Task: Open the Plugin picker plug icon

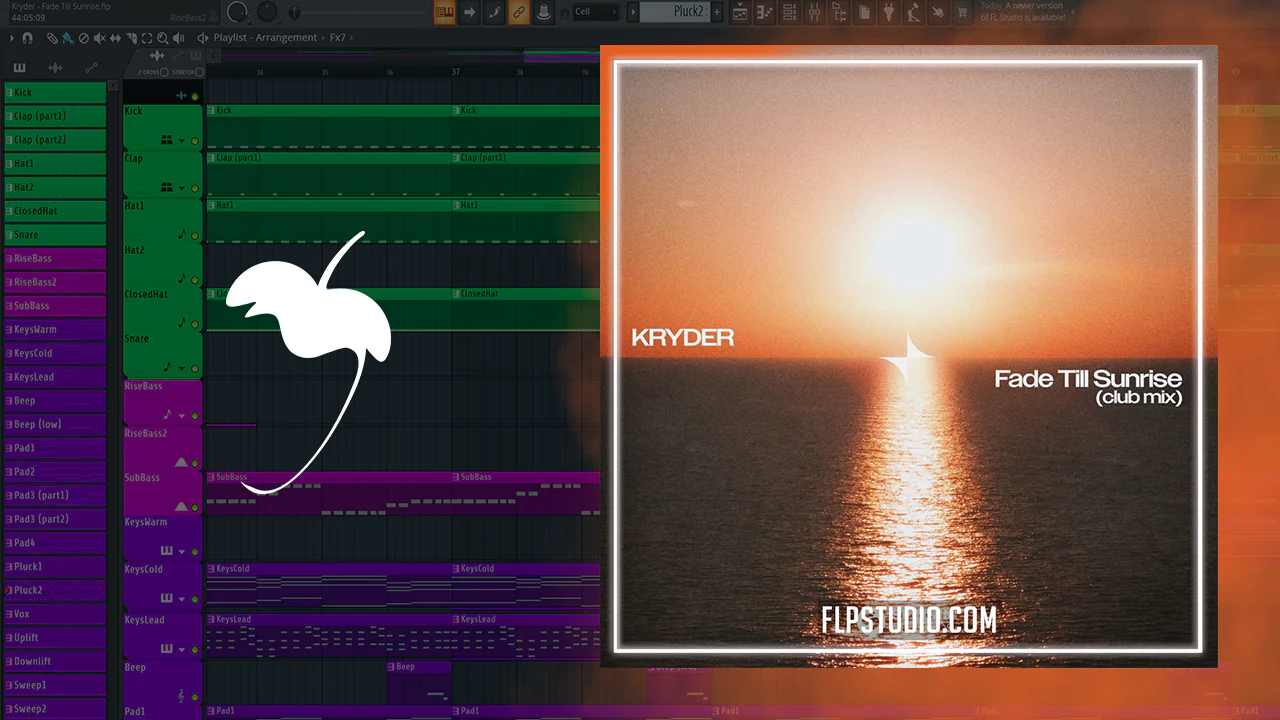Action: (x=889, y=12)
